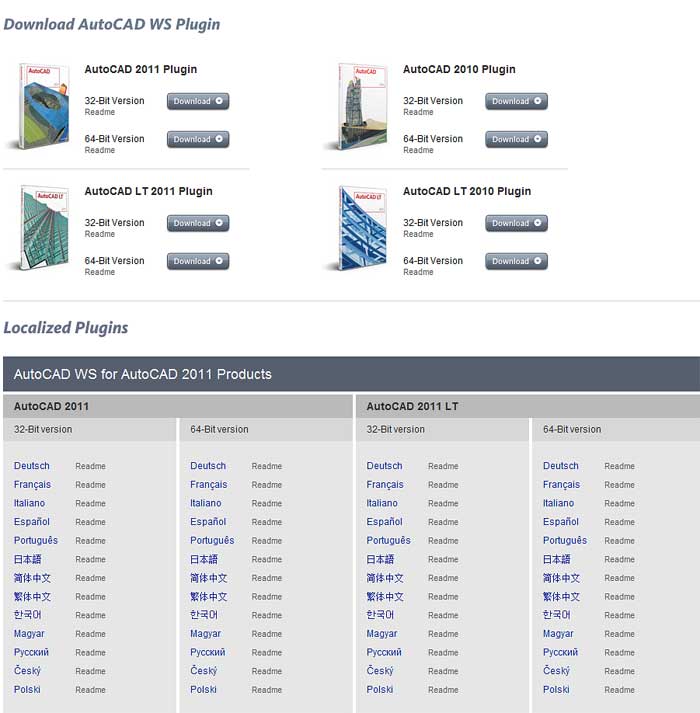Click the AutoCAD LT 2010 box thumbnail
The width and height of the screenshot is (700, 713).
(x=362, y=228)
